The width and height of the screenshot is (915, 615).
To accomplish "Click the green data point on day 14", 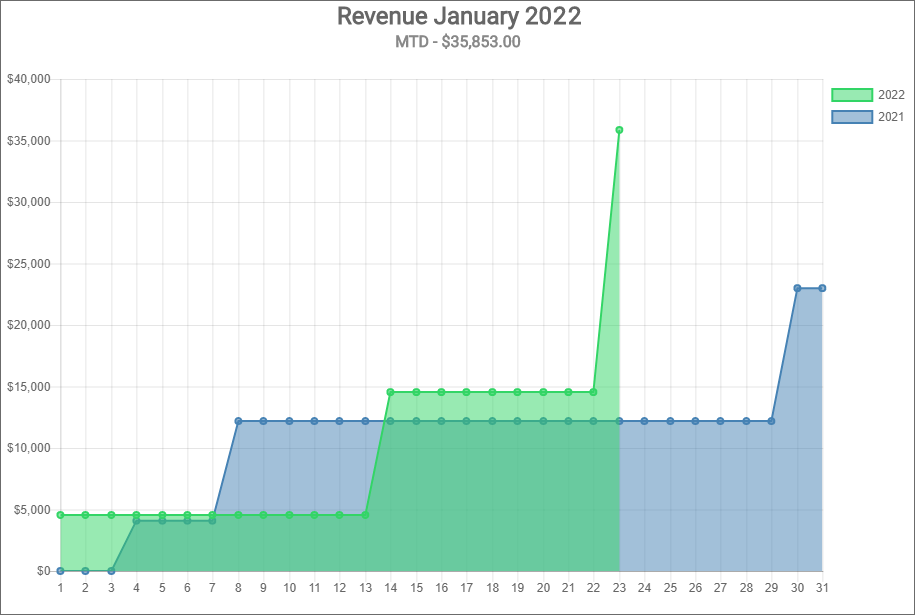I will point(390,391).
